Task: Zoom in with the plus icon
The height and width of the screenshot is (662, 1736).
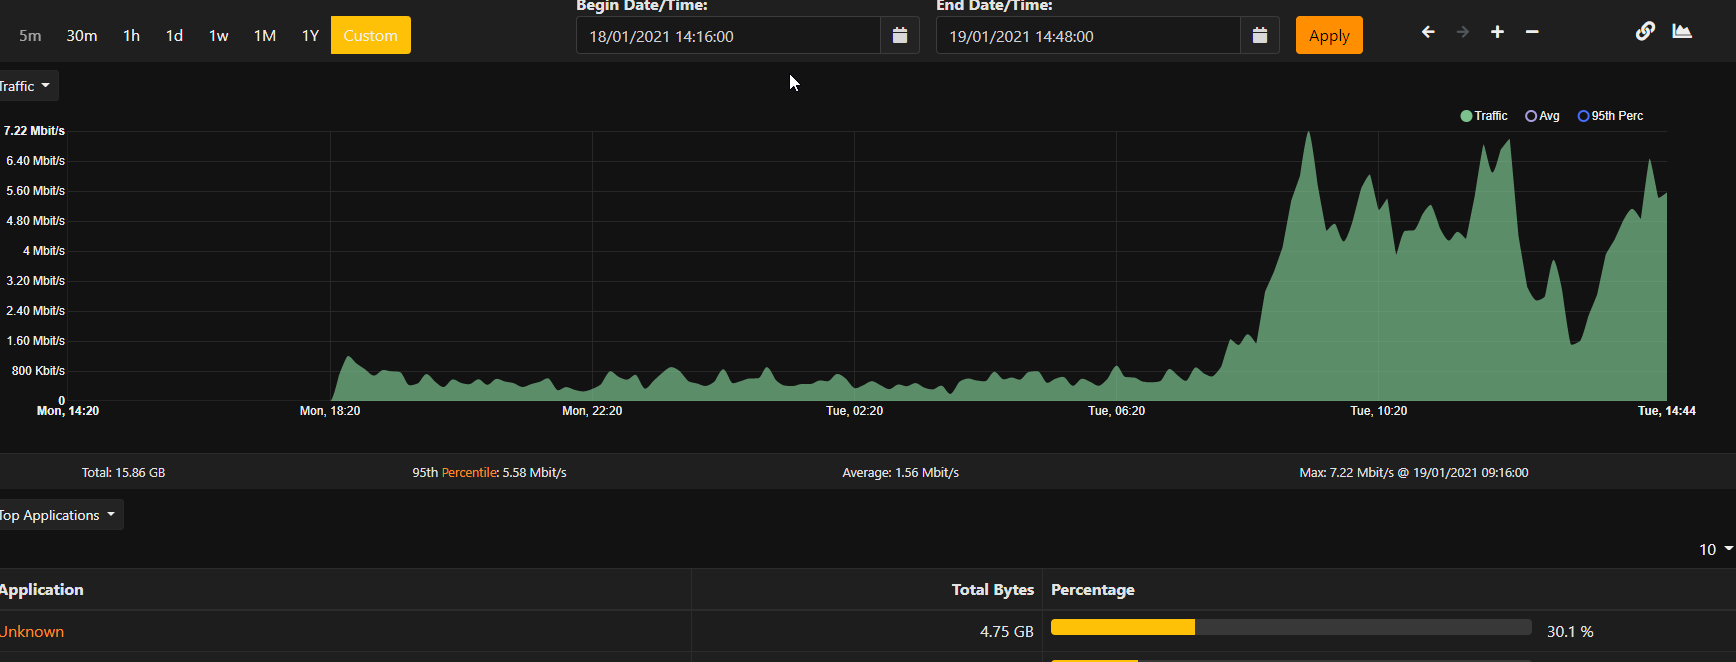Action: [1497, 32]
